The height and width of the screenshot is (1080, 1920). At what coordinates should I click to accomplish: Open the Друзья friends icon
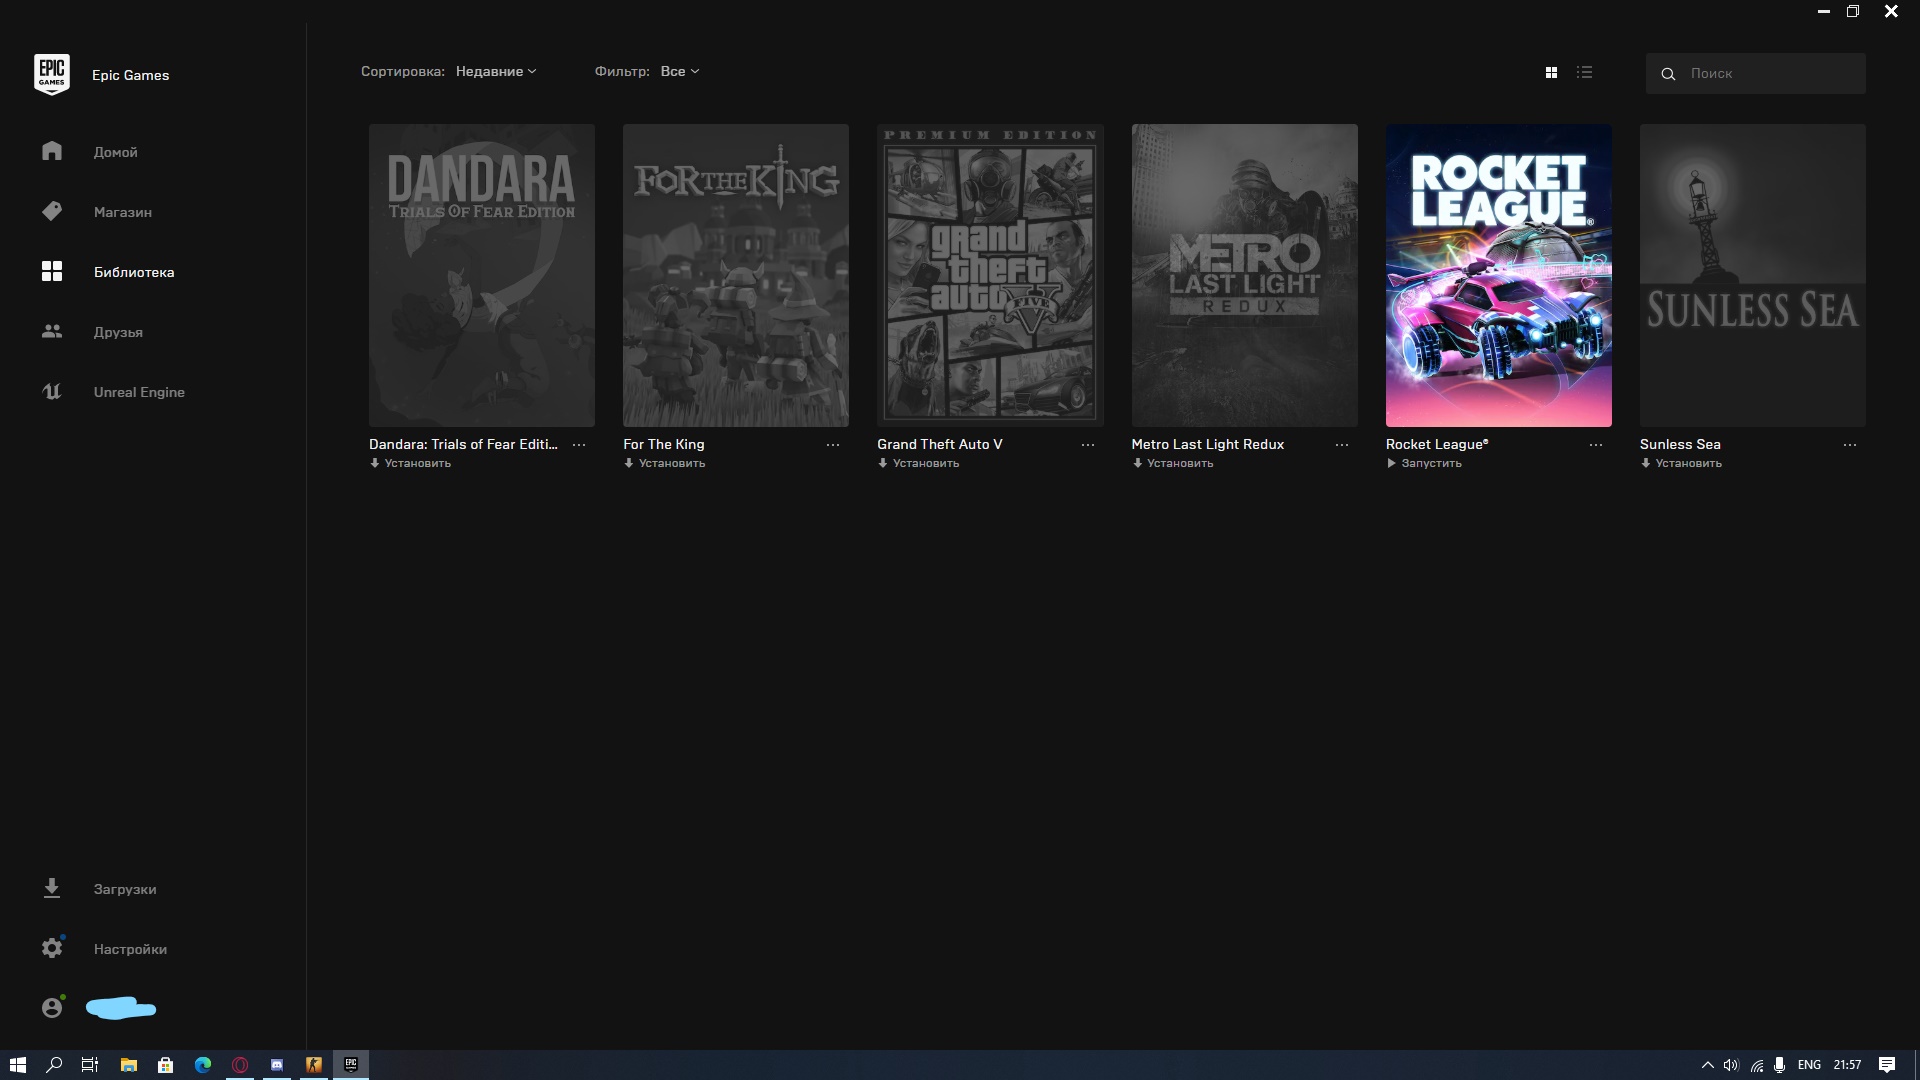coord(52,331)
